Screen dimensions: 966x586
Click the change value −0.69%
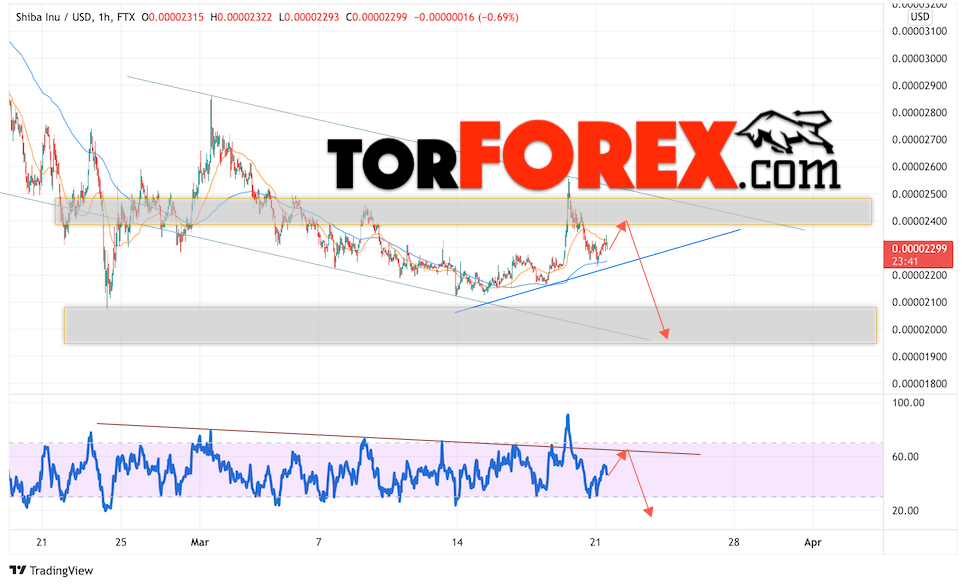point(499,17)
